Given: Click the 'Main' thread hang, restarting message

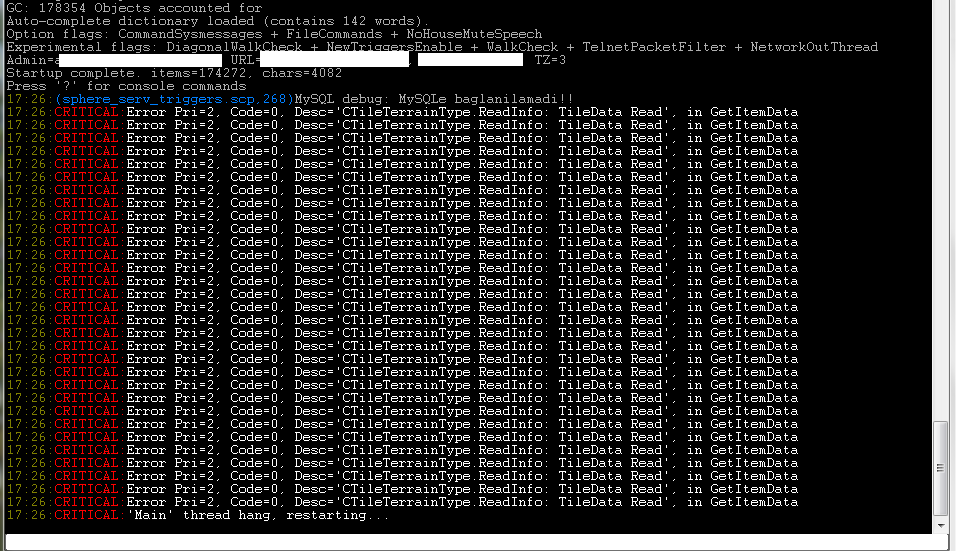Looking at the screenshot, I should [x=258, y=515].
